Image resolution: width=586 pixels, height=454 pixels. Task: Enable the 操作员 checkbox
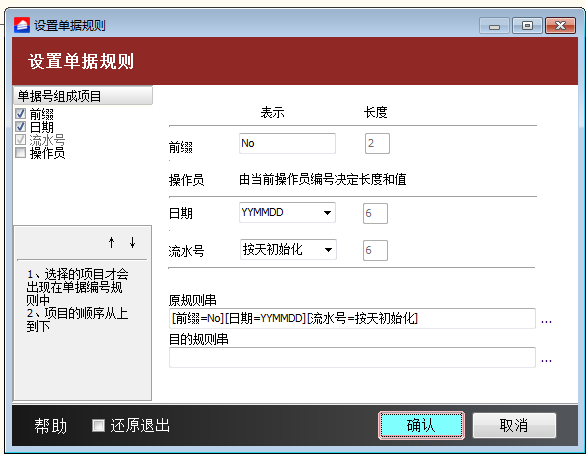click(x=21, y=152)
